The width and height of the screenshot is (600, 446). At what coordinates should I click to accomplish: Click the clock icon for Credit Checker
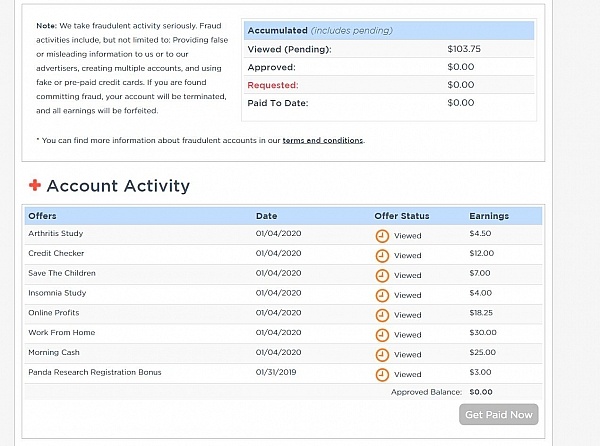click(x=381, y=255)
